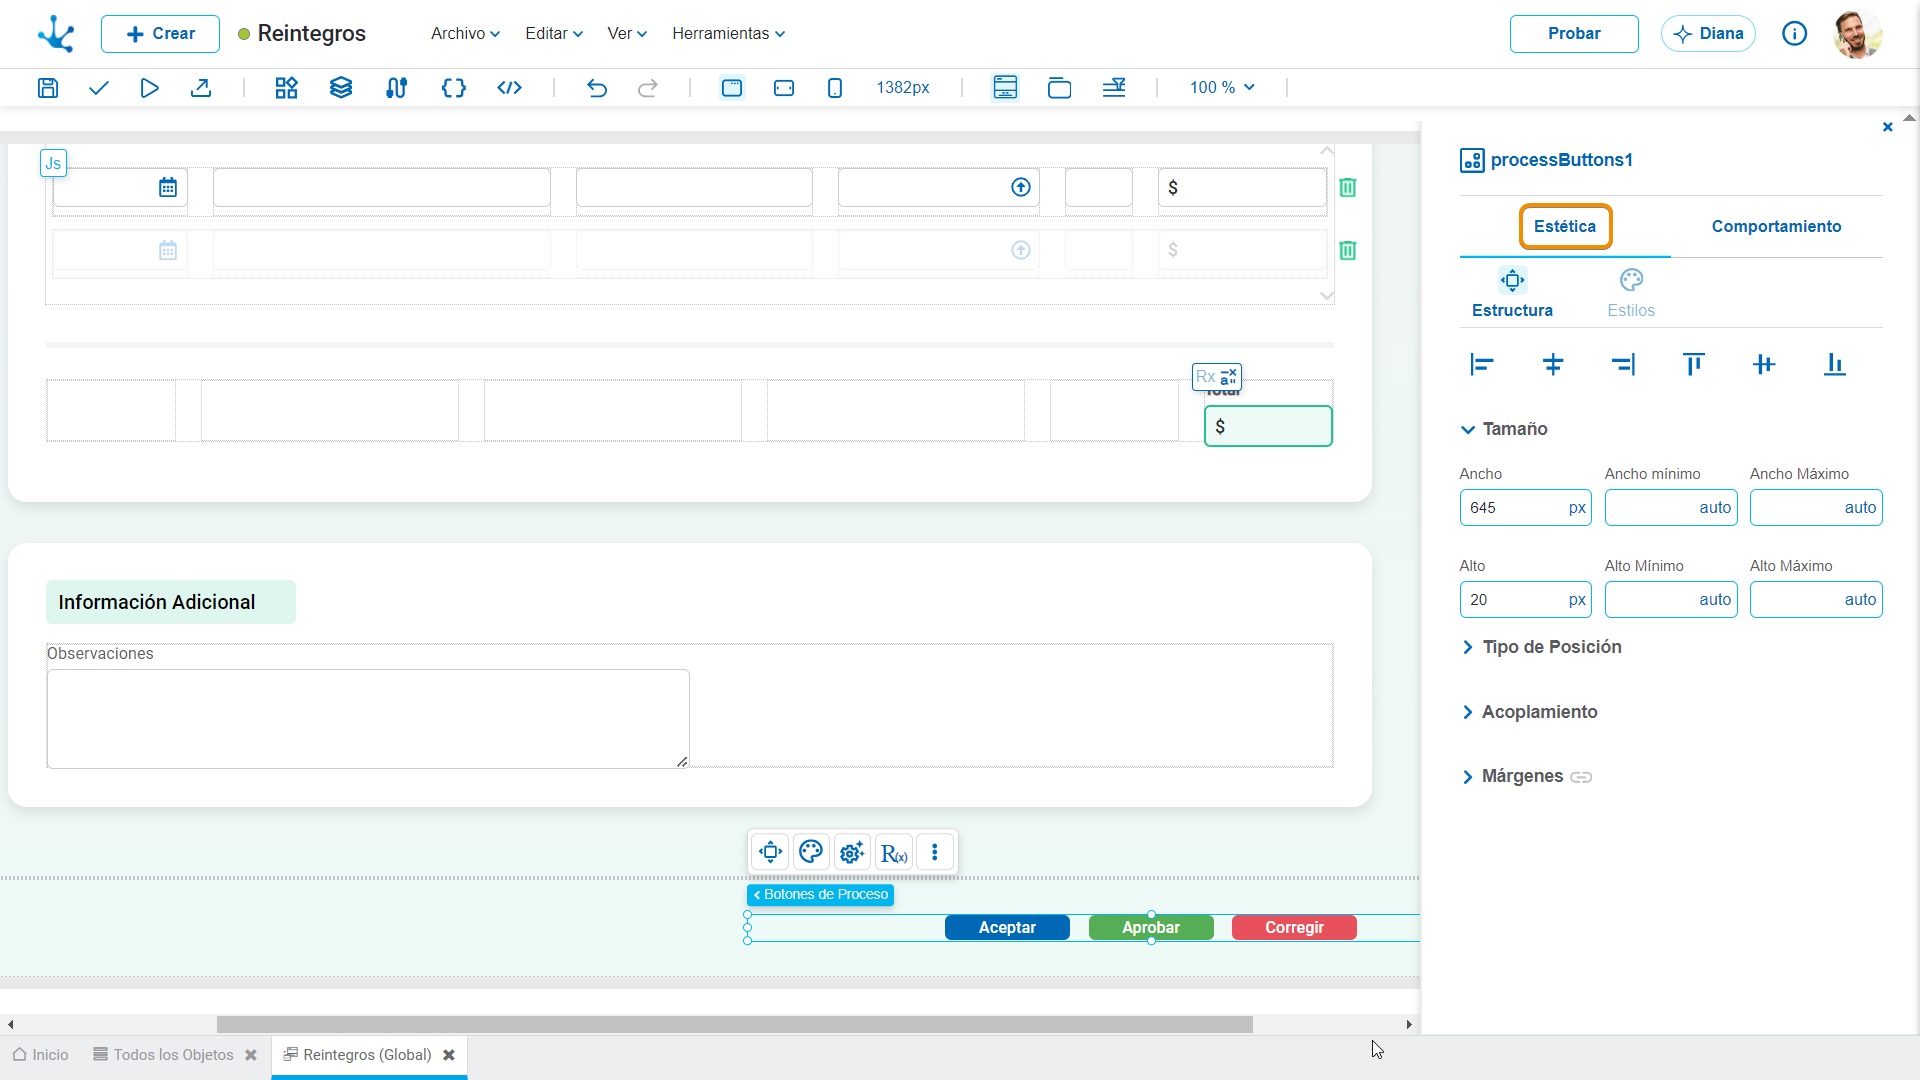
Task: Align element to the bottom
Action: pyautogui.click(x=1835, y=365)
